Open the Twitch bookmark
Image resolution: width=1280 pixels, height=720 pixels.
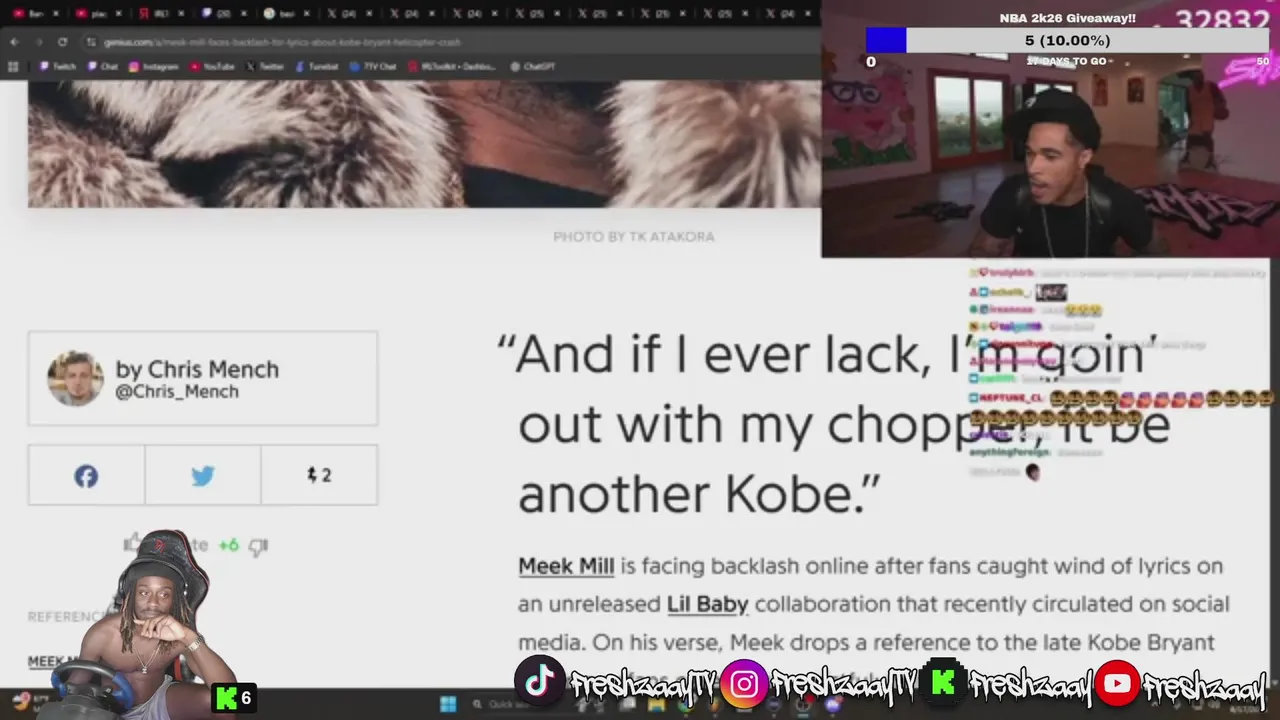tap(58, 67)
